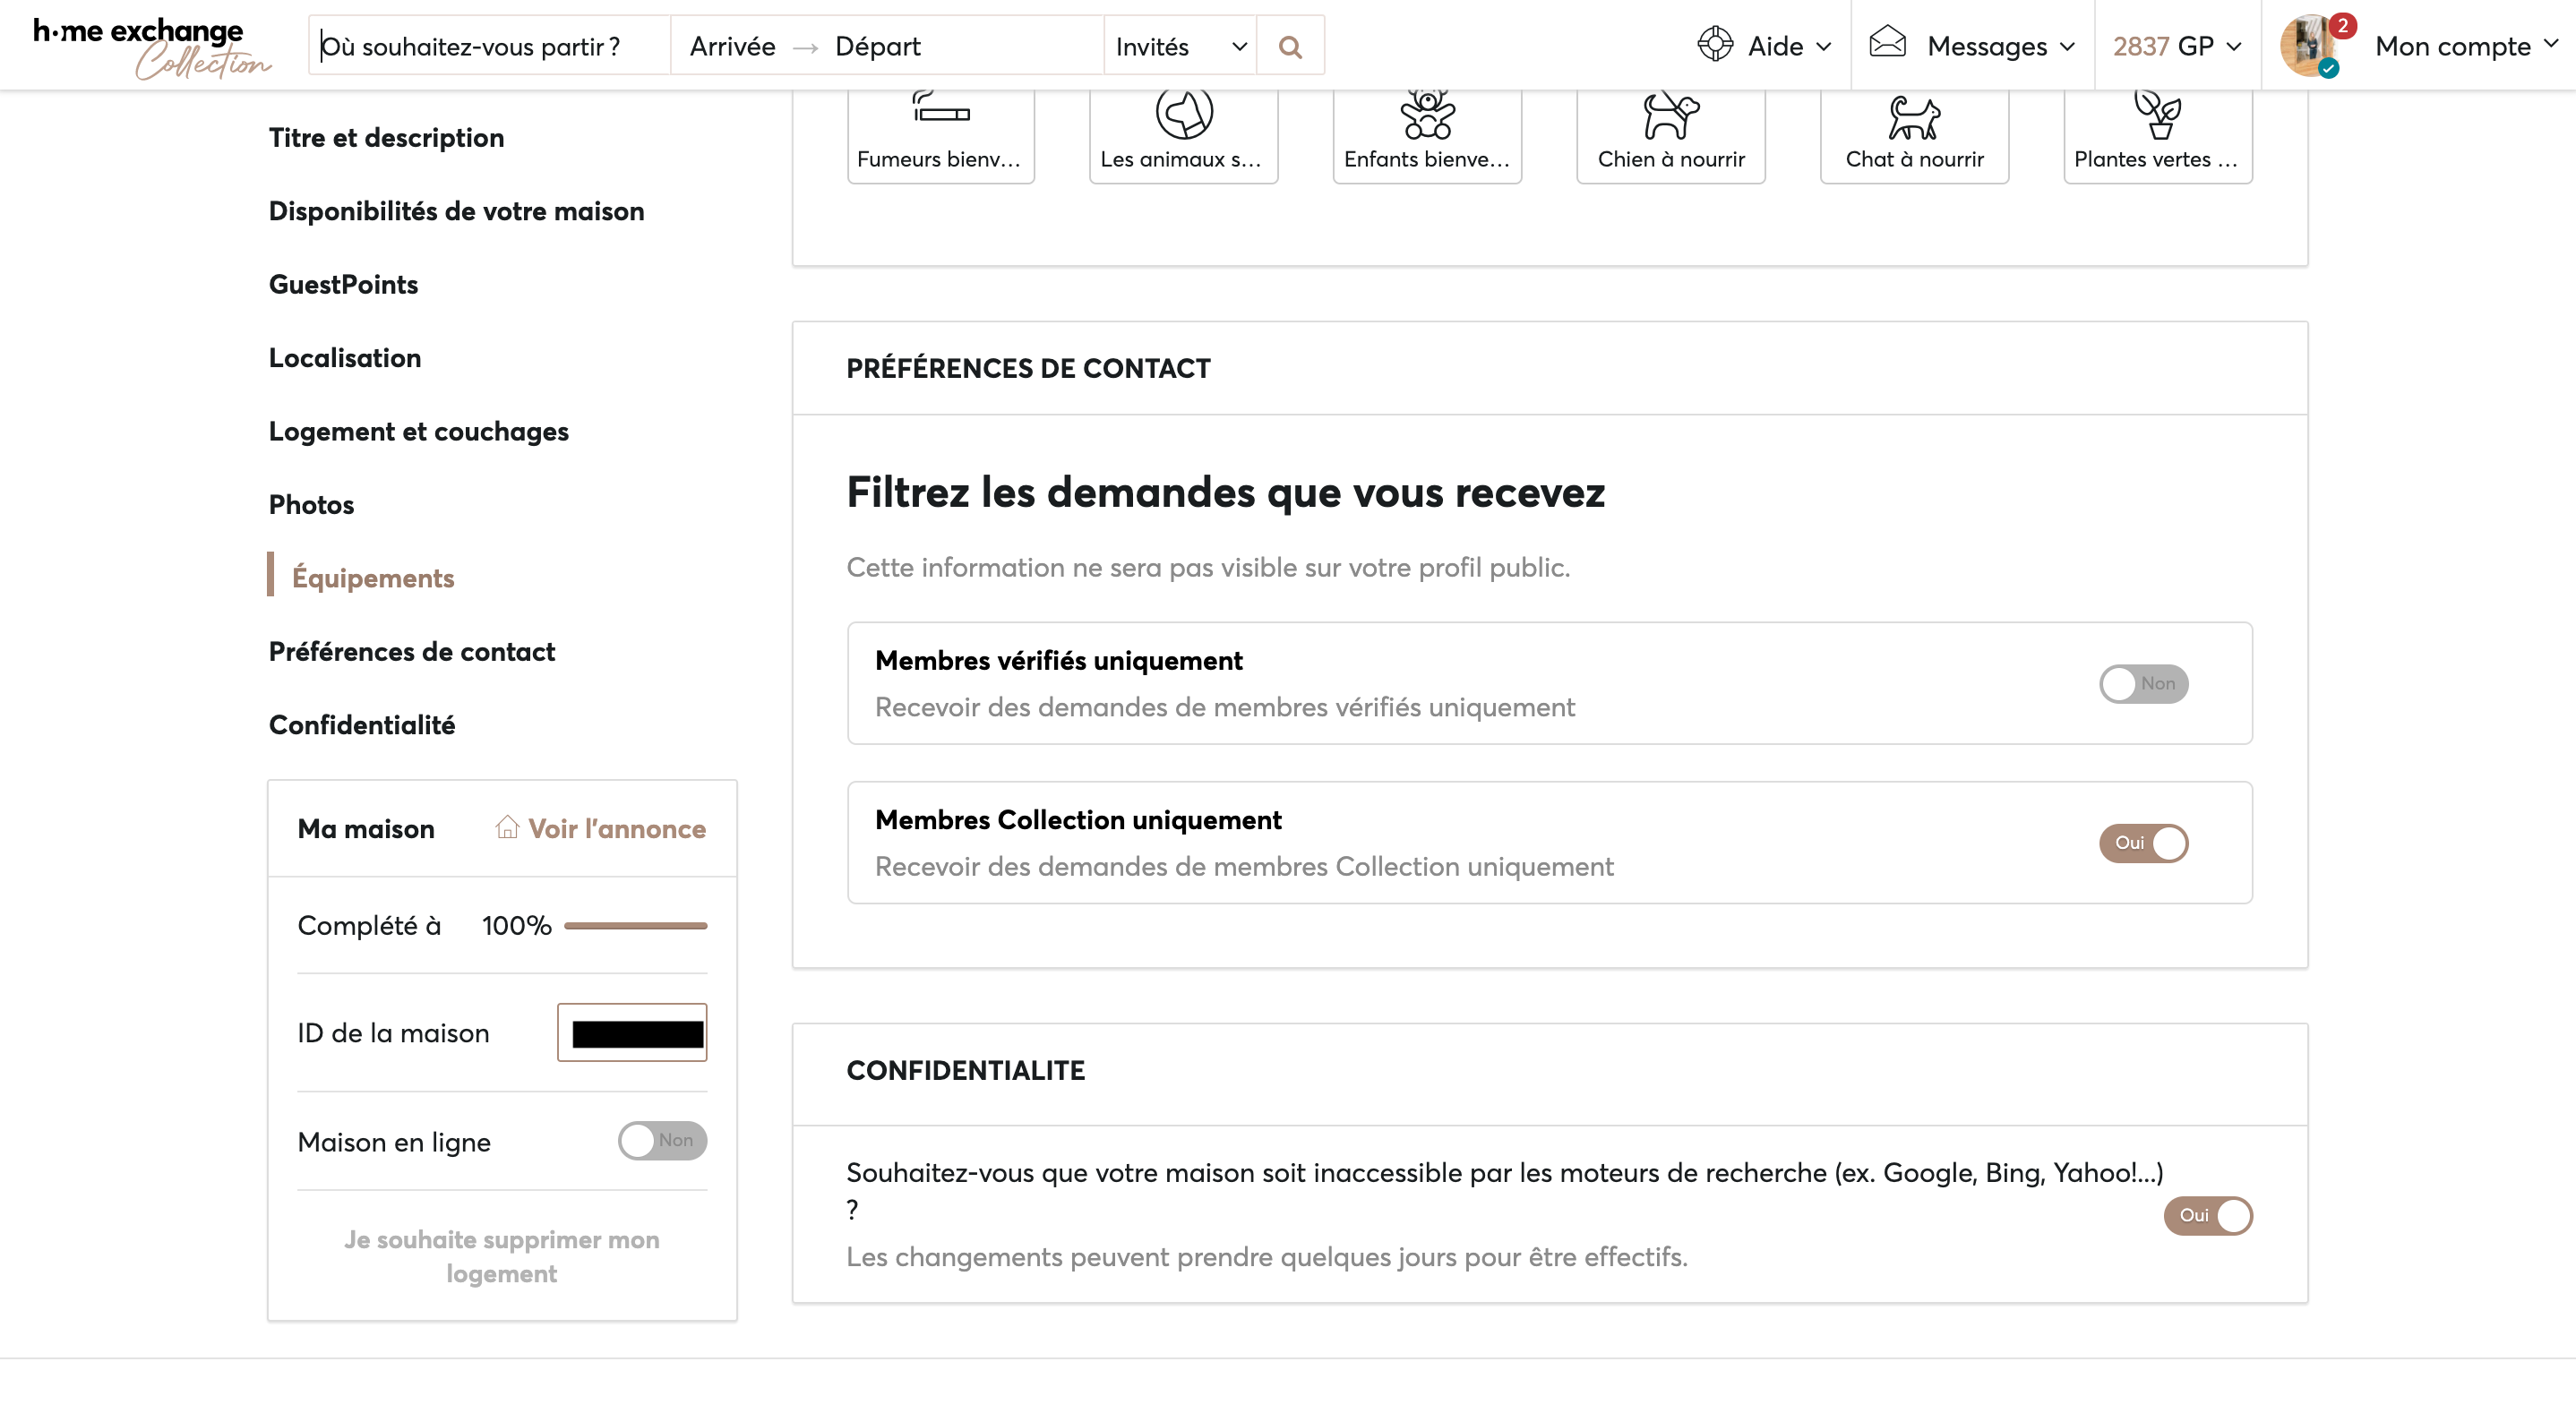Enable Membres vérifiés uniquement toggle
This screenshot has width=2576, height=1413.
[x=2143, y=684]
